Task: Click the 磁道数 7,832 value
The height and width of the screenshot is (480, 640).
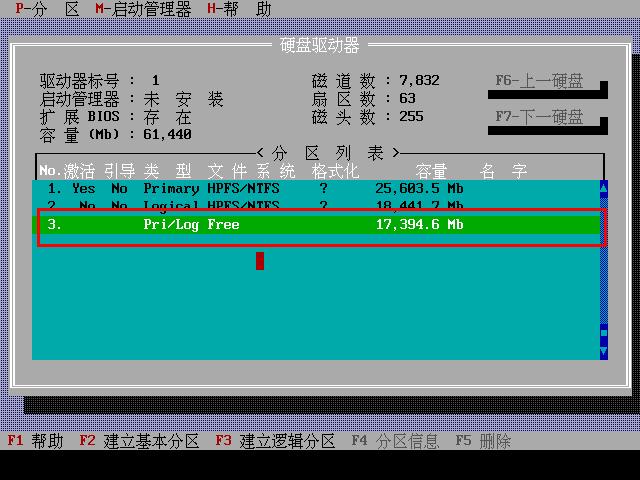Action: (420, 80)
